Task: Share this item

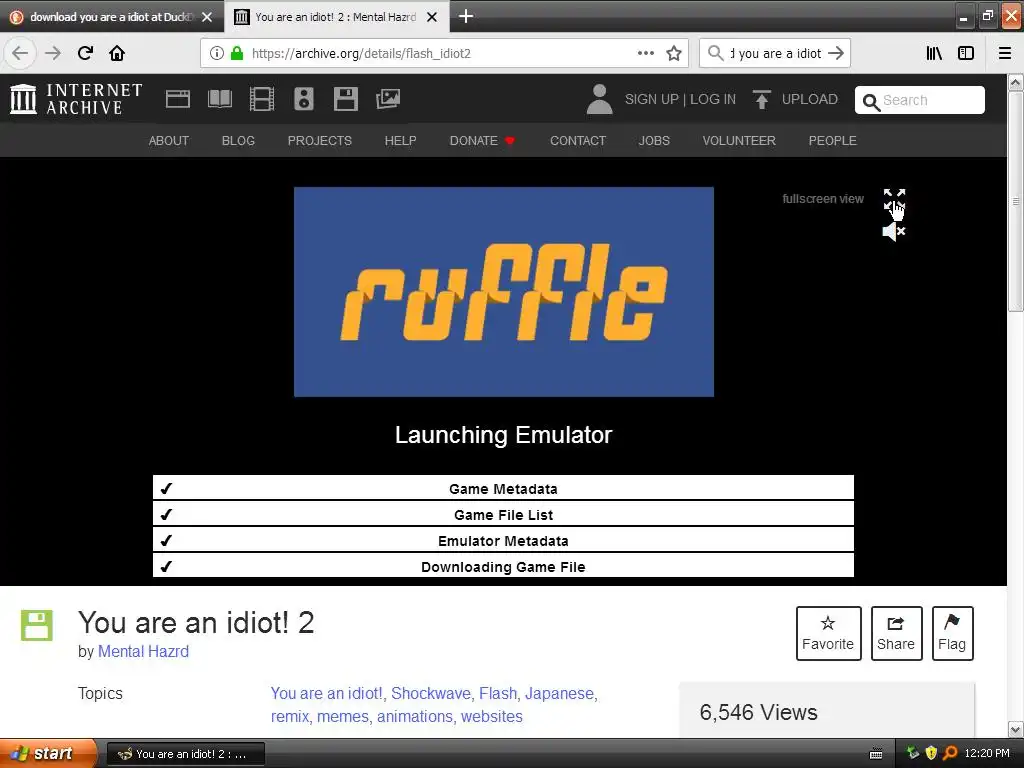Action: coord(896,633)
